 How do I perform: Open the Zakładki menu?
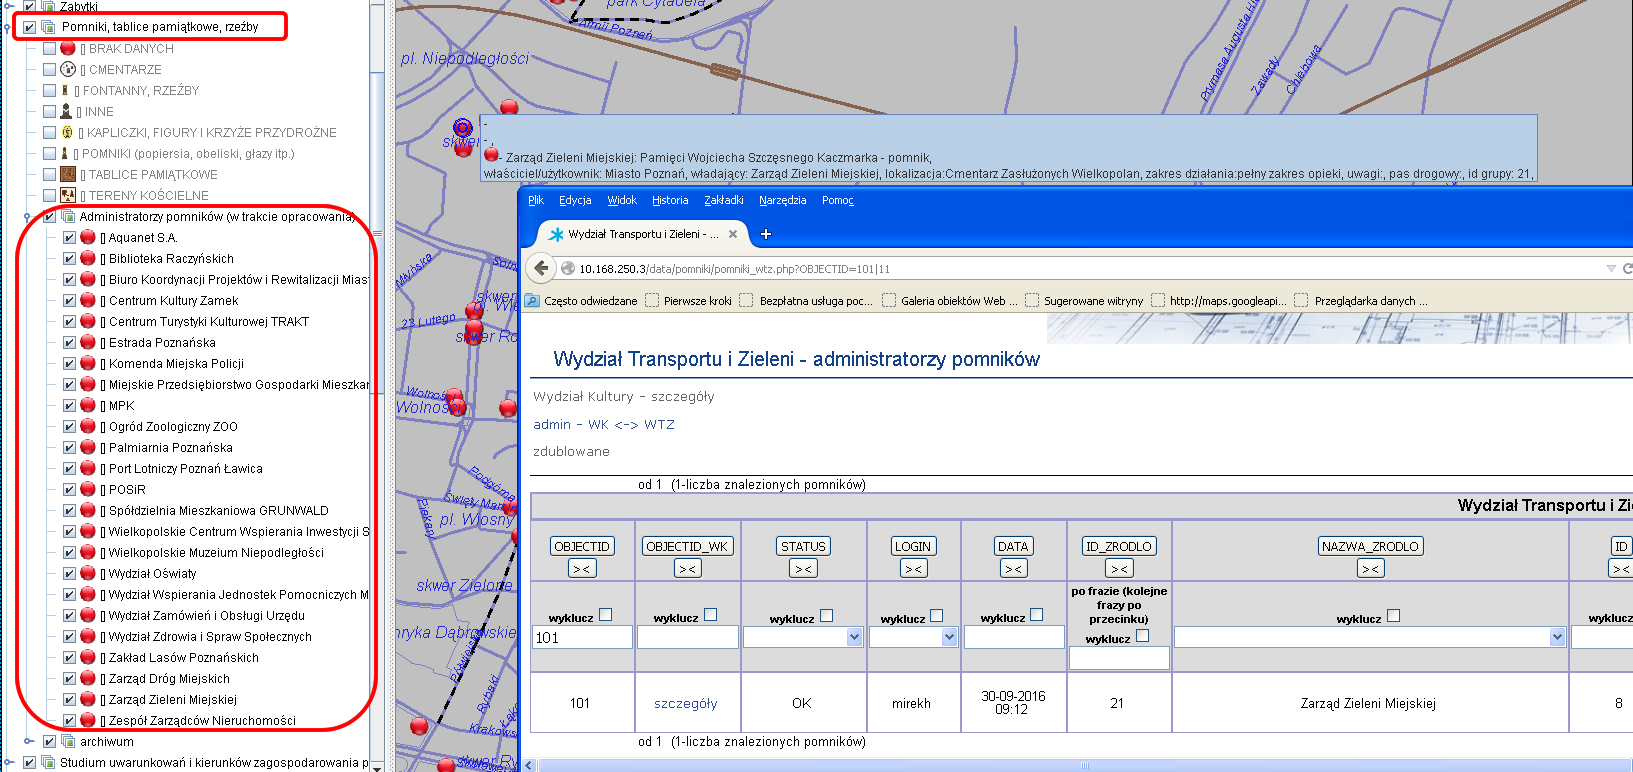tap(723, 200)
